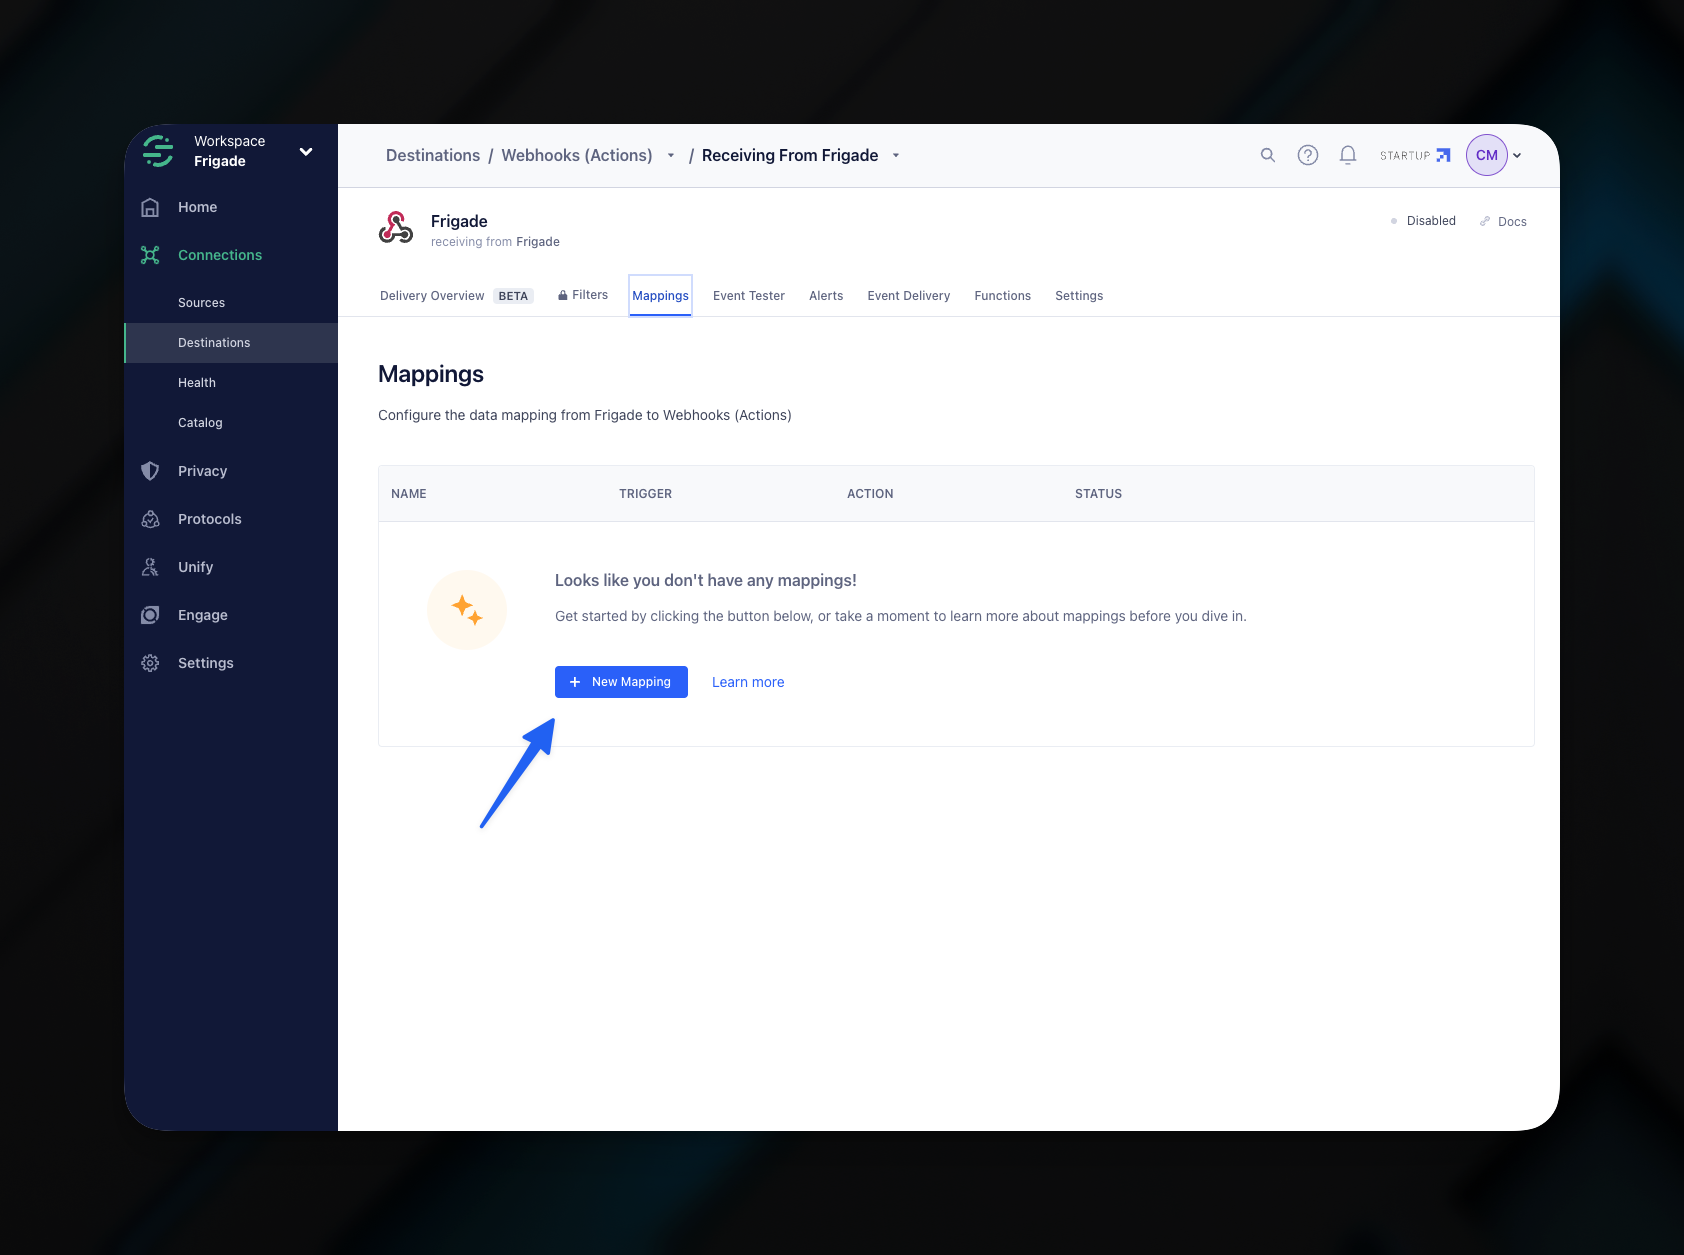This screenshot has width=1684, height=1255.
Task: Switch to the Filters tab
Action: tap(583, 295)
